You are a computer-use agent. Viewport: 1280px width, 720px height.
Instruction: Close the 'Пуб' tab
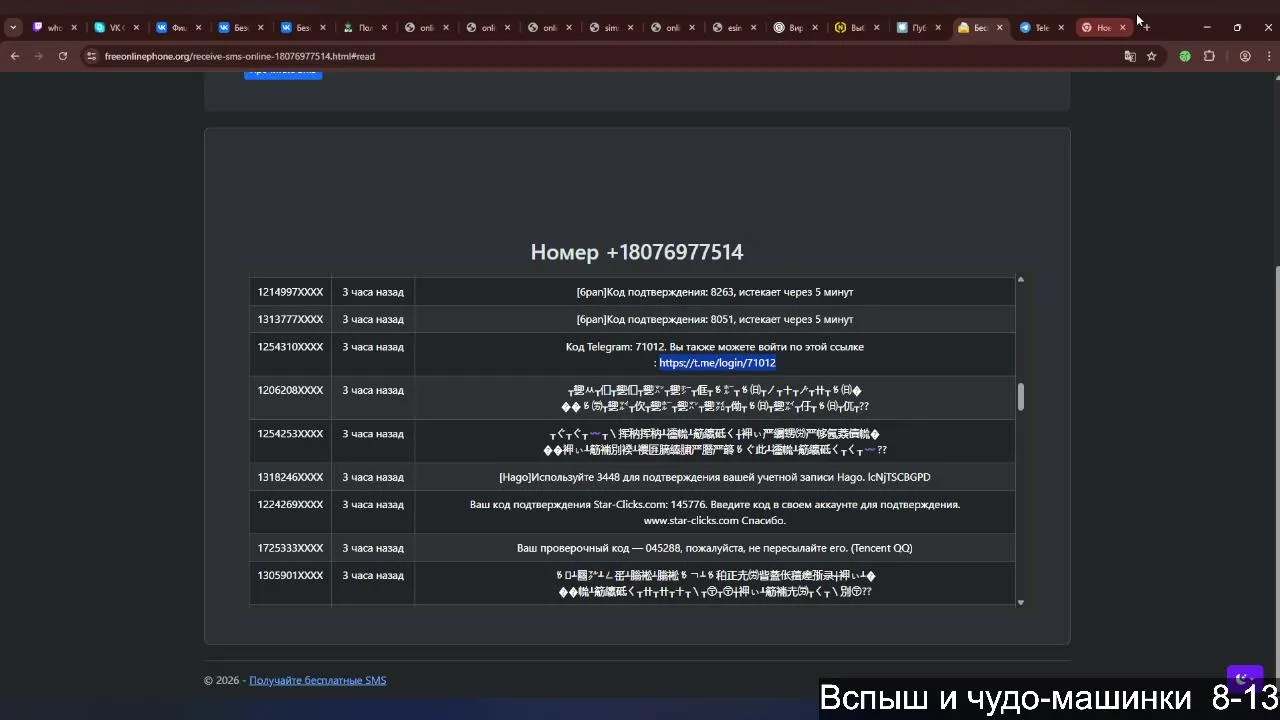click(x=938, y=28)
